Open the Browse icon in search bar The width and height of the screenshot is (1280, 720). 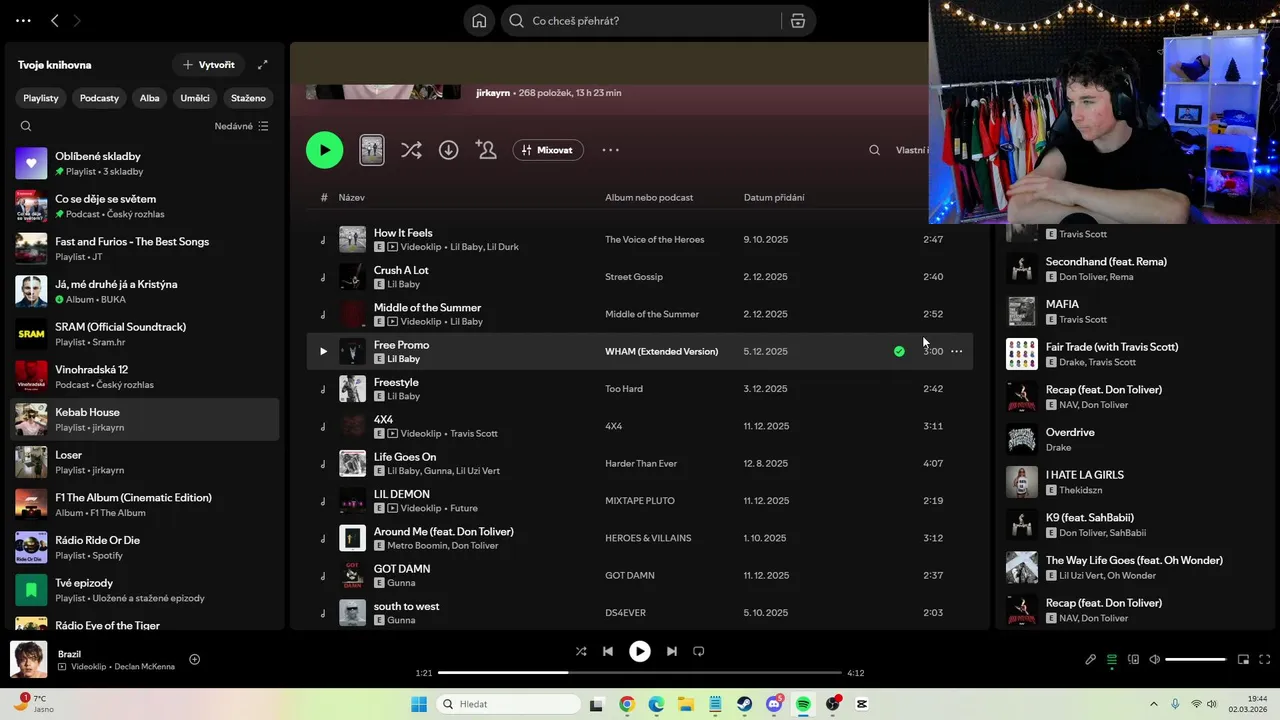click(x=798, y=21)
